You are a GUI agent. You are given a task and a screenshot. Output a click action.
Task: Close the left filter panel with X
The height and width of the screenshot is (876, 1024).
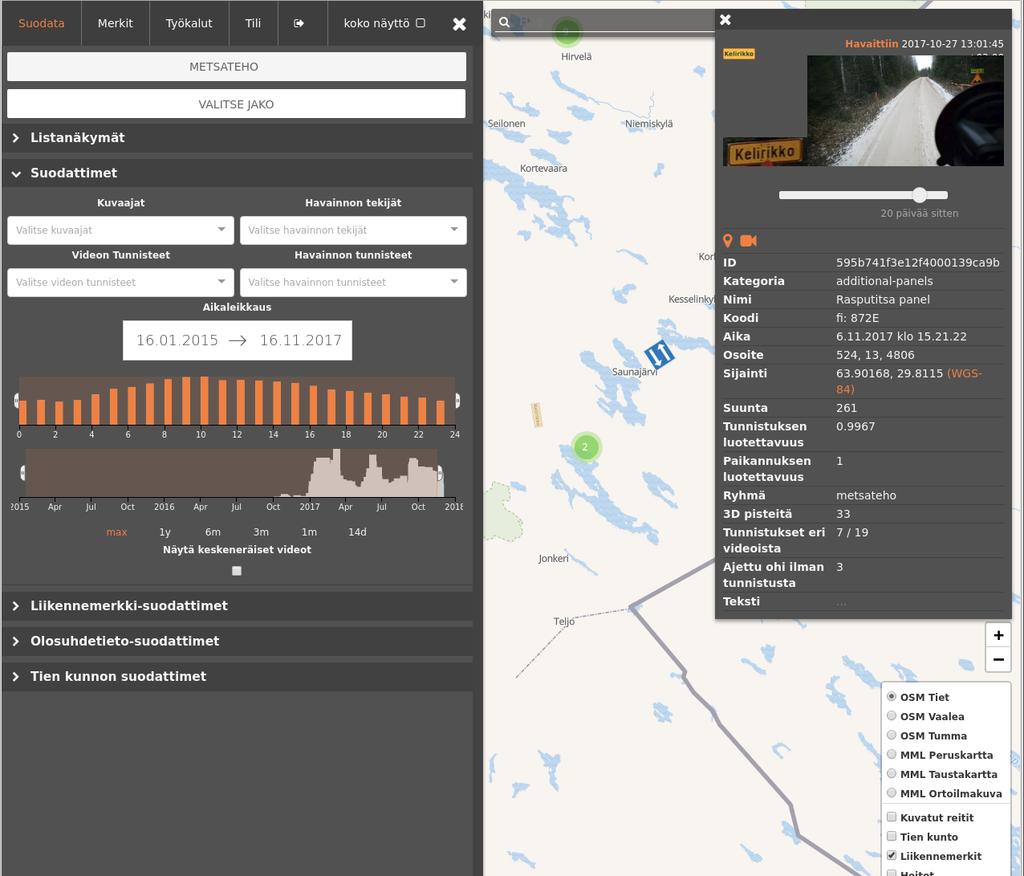[459, 24]
